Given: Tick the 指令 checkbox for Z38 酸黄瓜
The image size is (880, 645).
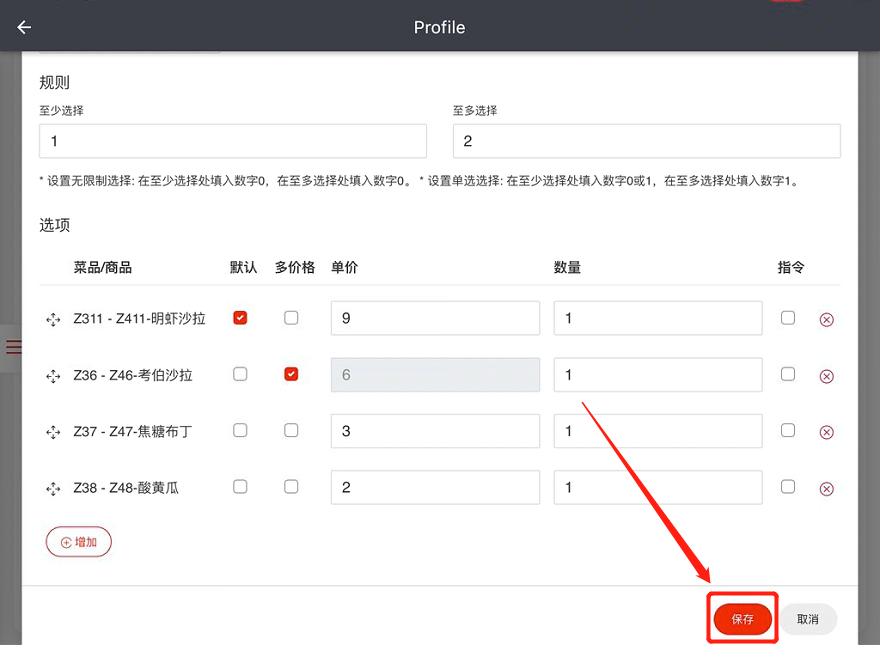Looking at the screenshot, I should click(788, 486).
